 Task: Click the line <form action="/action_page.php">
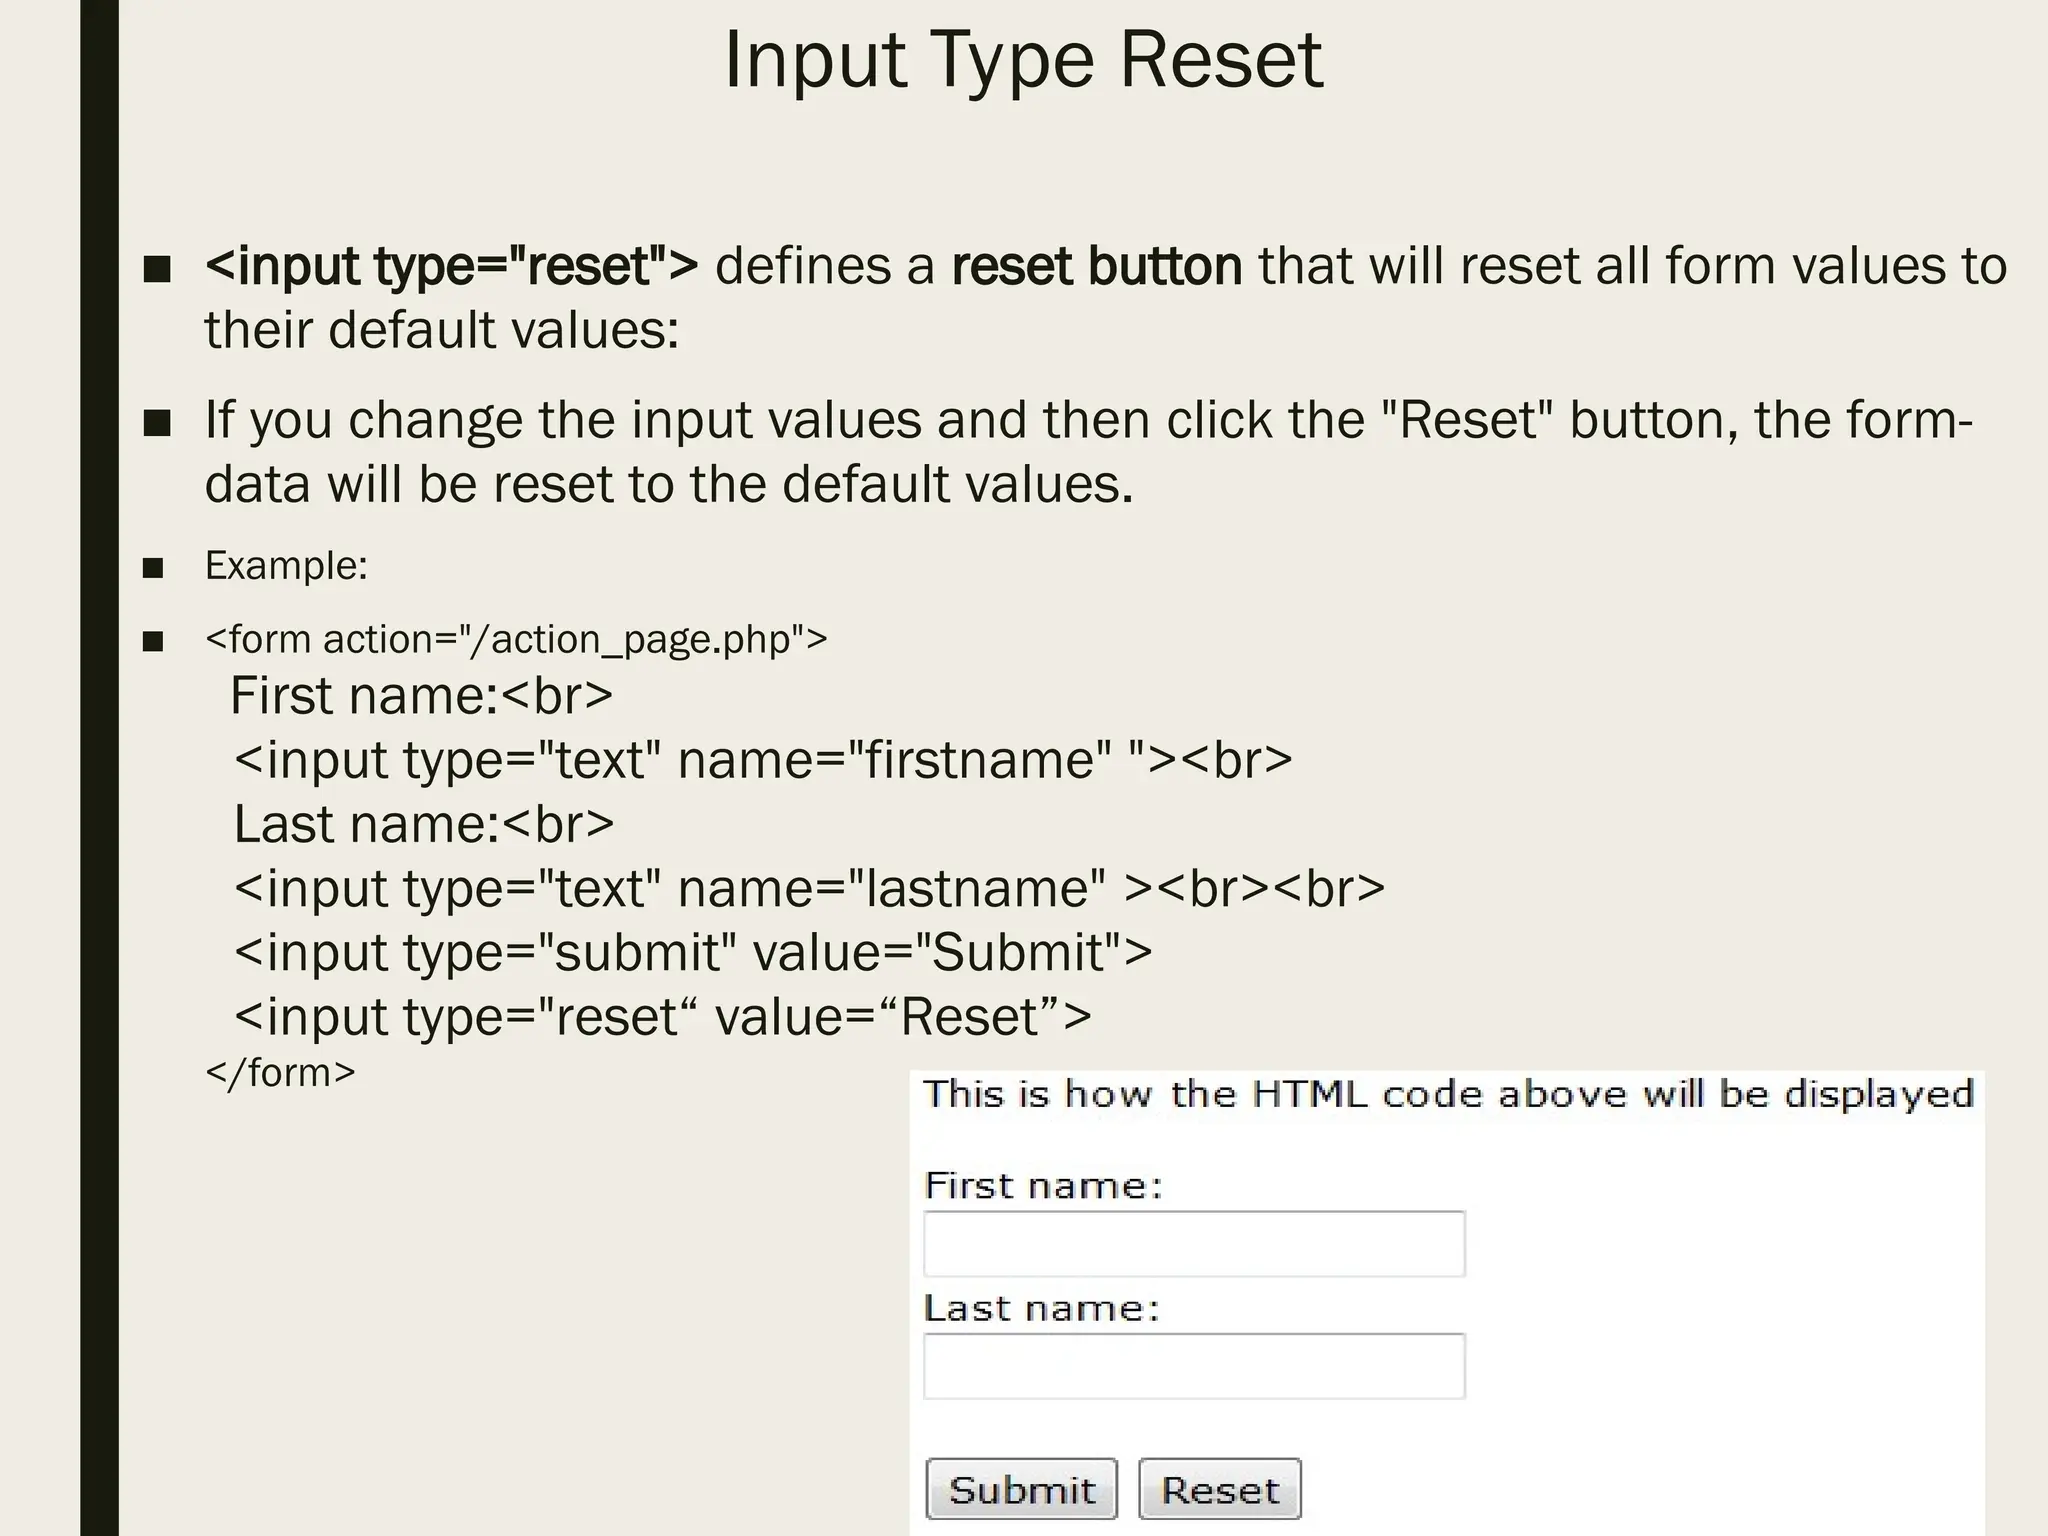516,639
